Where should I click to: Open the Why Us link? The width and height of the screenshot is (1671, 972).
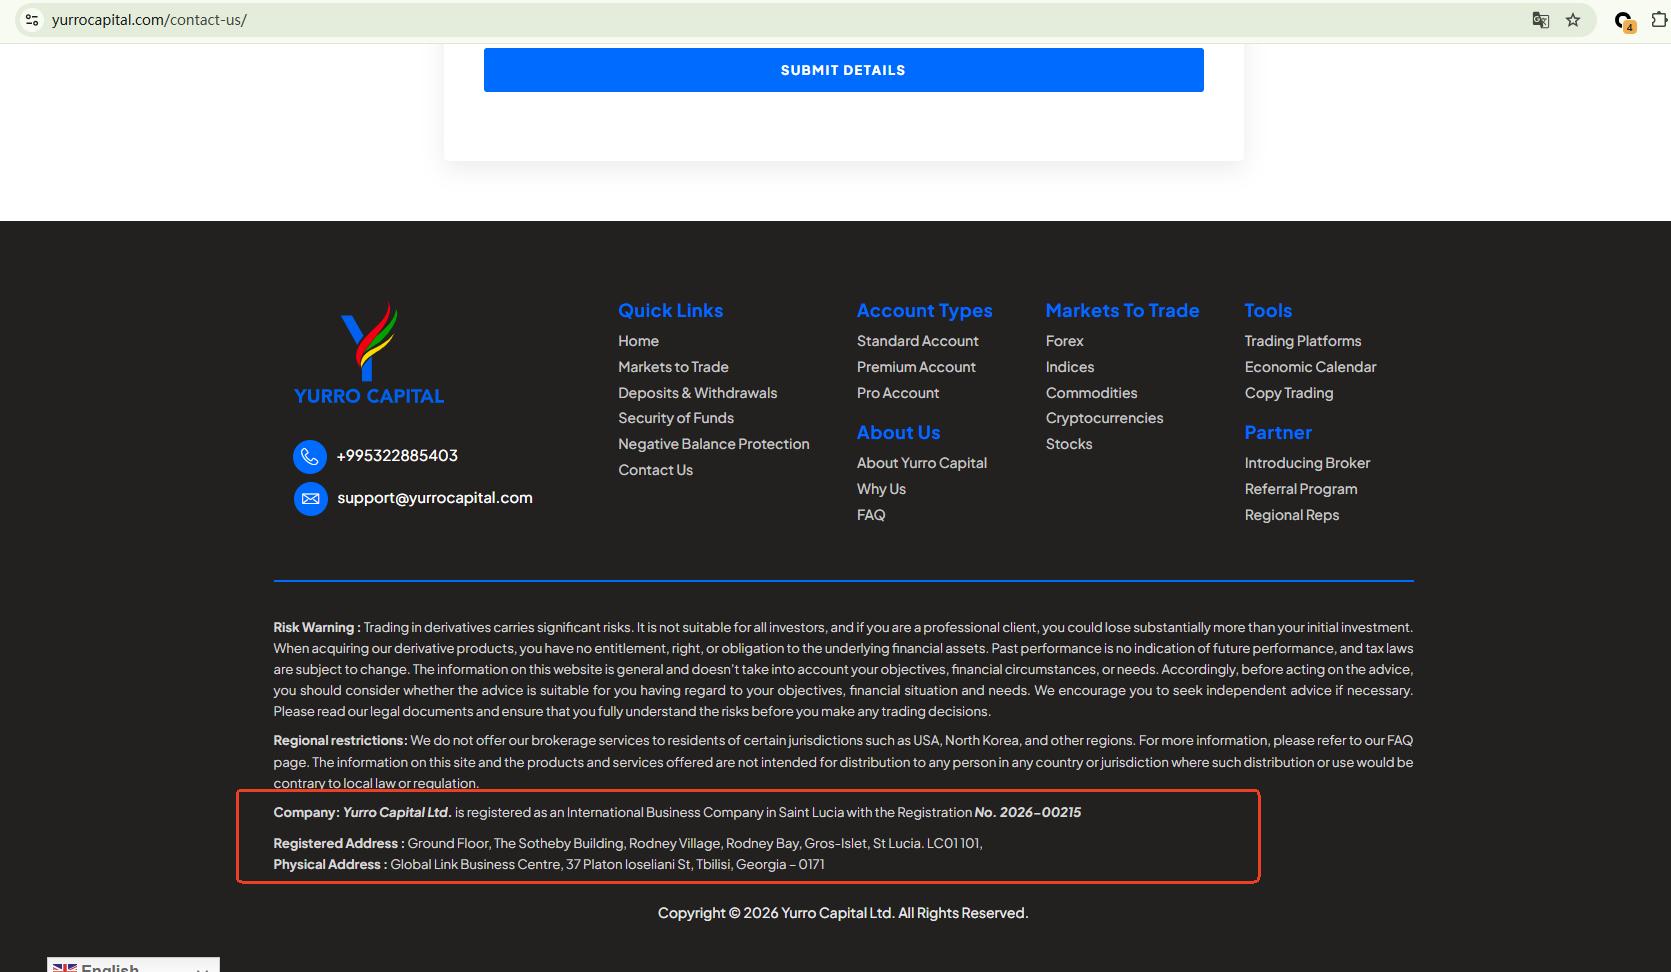[881, 489]
